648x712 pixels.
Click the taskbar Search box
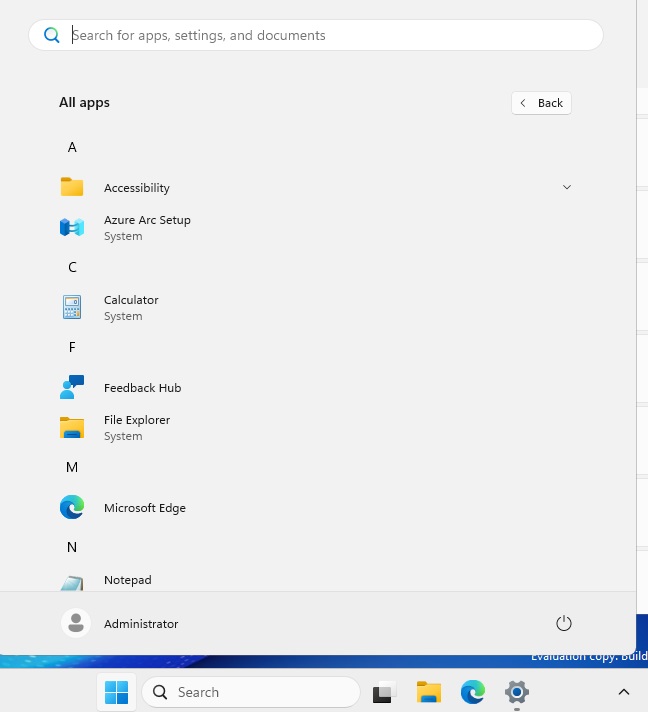tap(251, 692)
